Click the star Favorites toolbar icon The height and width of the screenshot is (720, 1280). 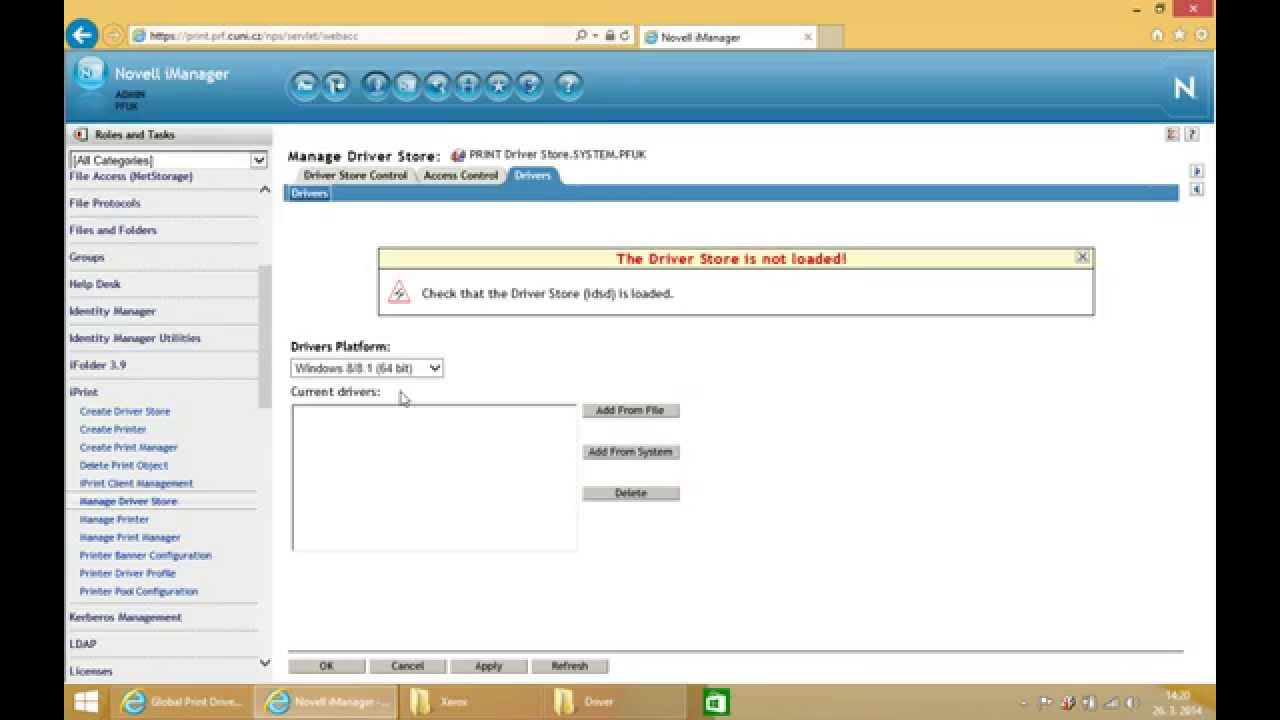coord(498,86)
